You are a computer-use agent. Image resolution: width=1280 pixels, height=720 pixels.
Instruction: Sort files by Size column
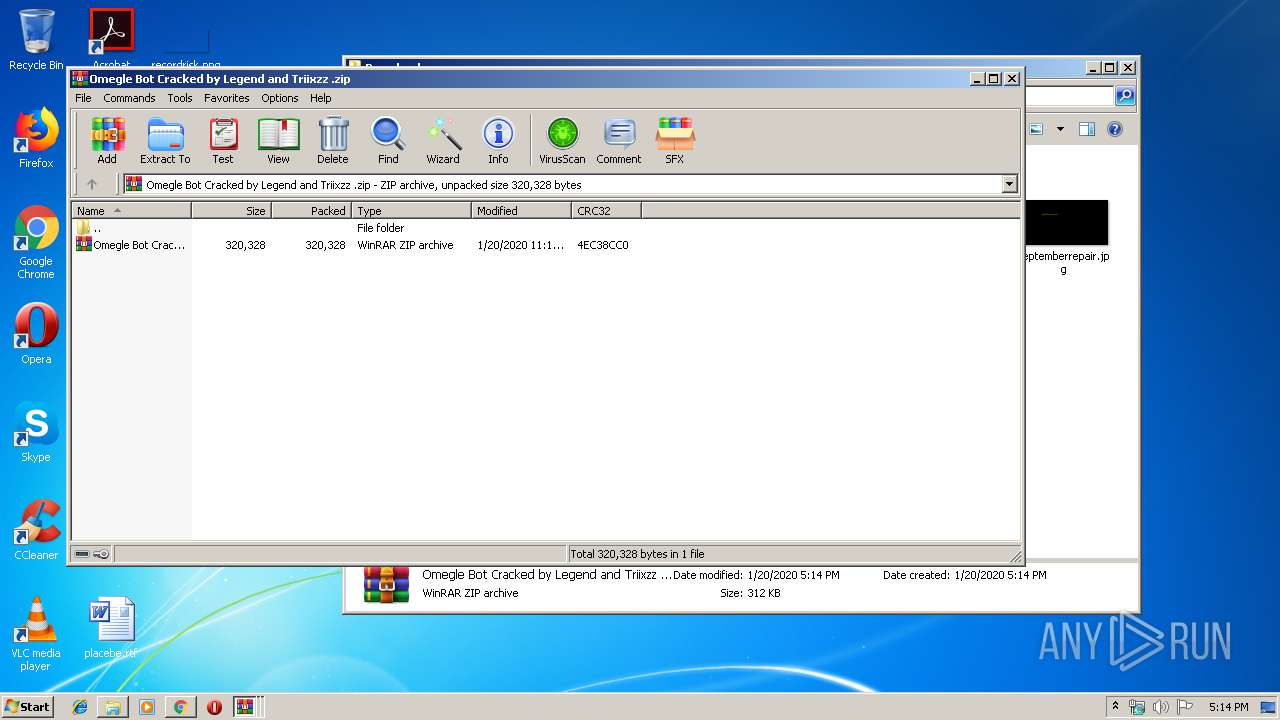pos(231,211)
